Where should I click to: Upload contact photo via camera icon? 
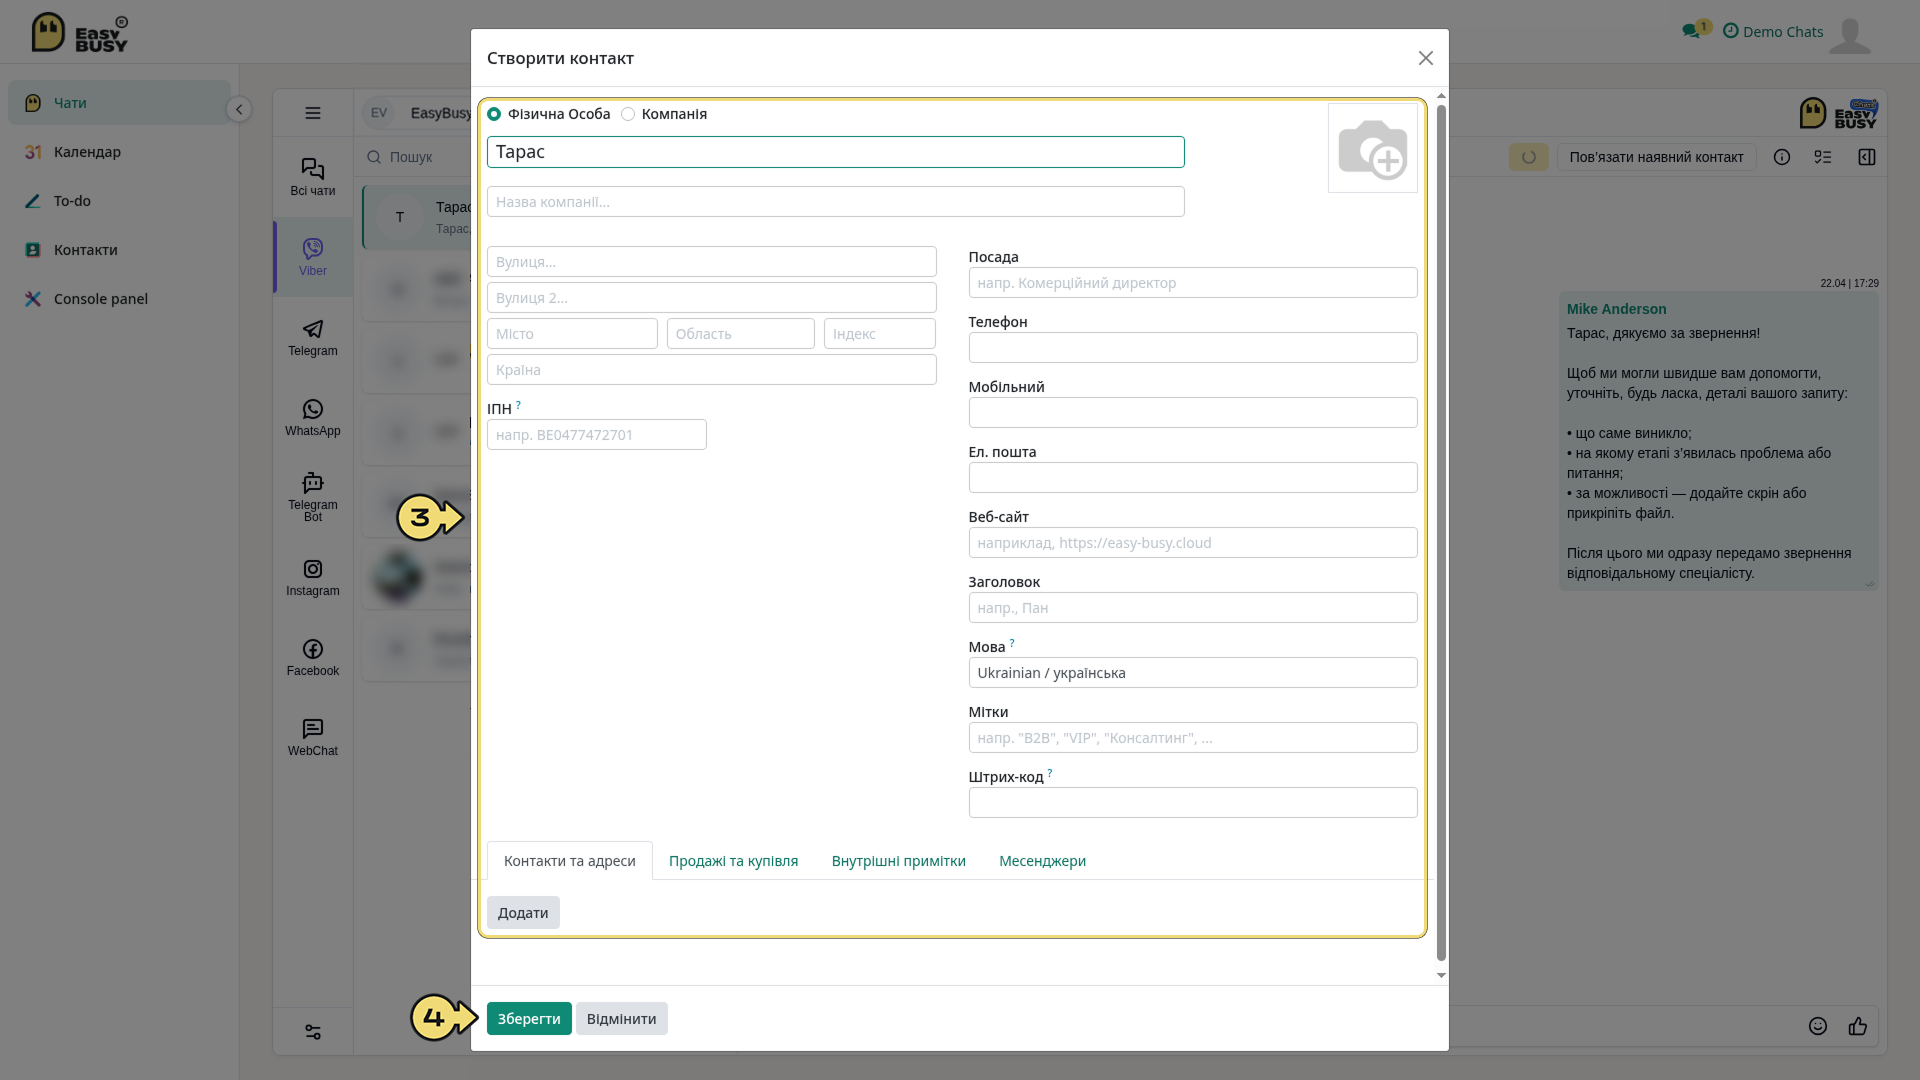coord(1372,148)
